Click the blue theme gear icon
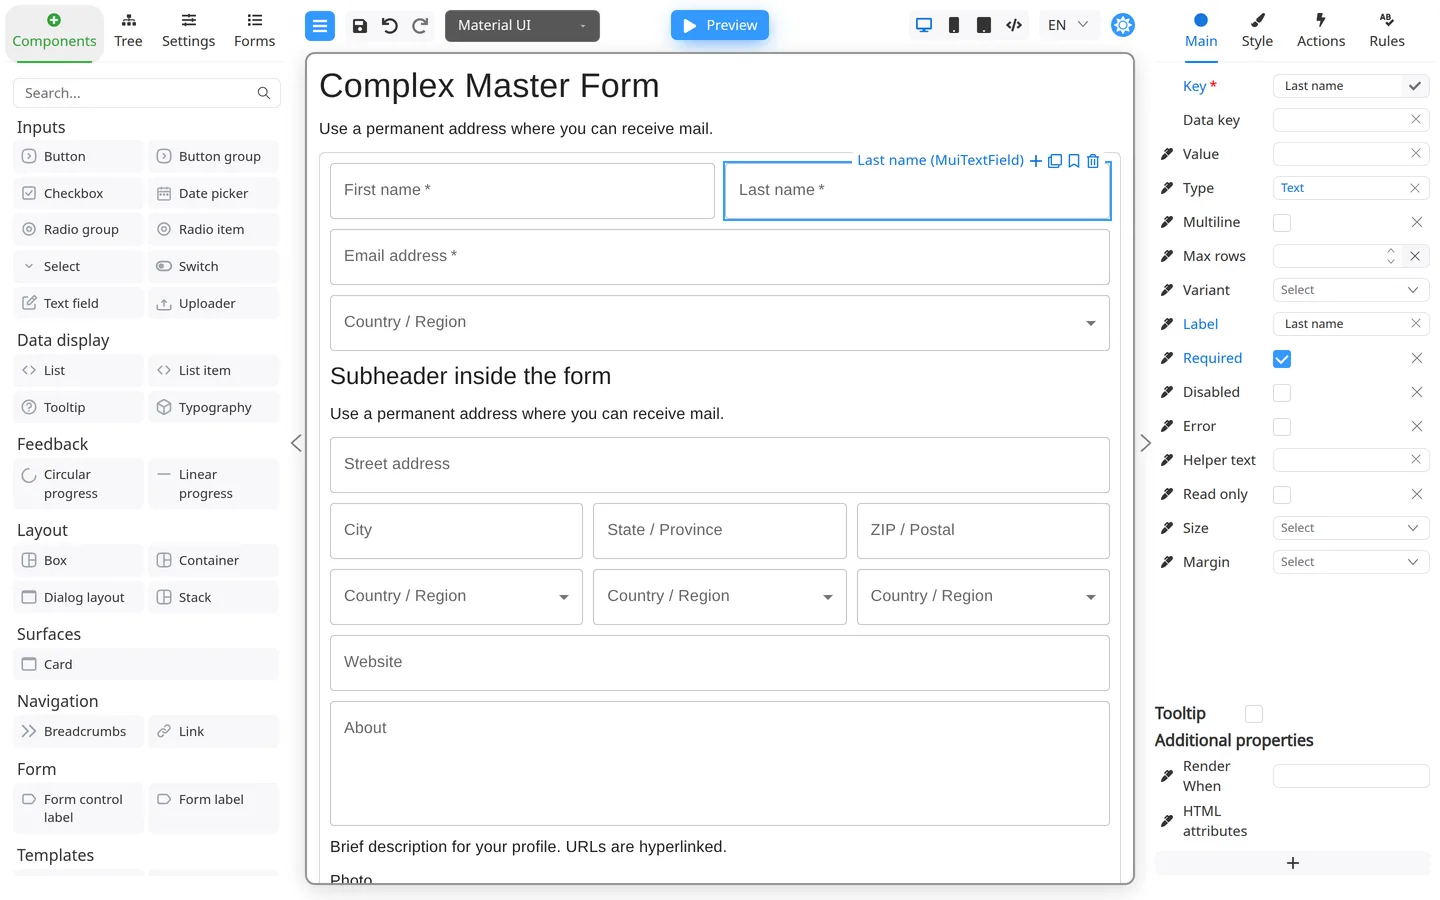 pyautogui.click(x=1123, y=25)
